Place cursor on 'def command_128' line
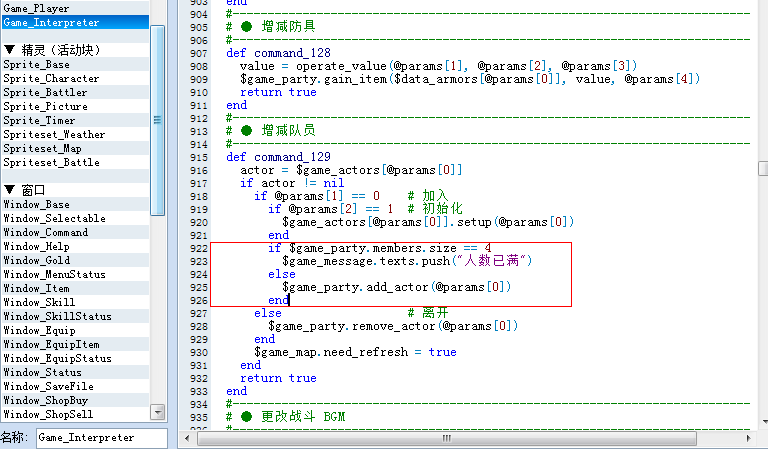Image resolution: width=768 pixels, height=449 pixels. tap(278, 53)
